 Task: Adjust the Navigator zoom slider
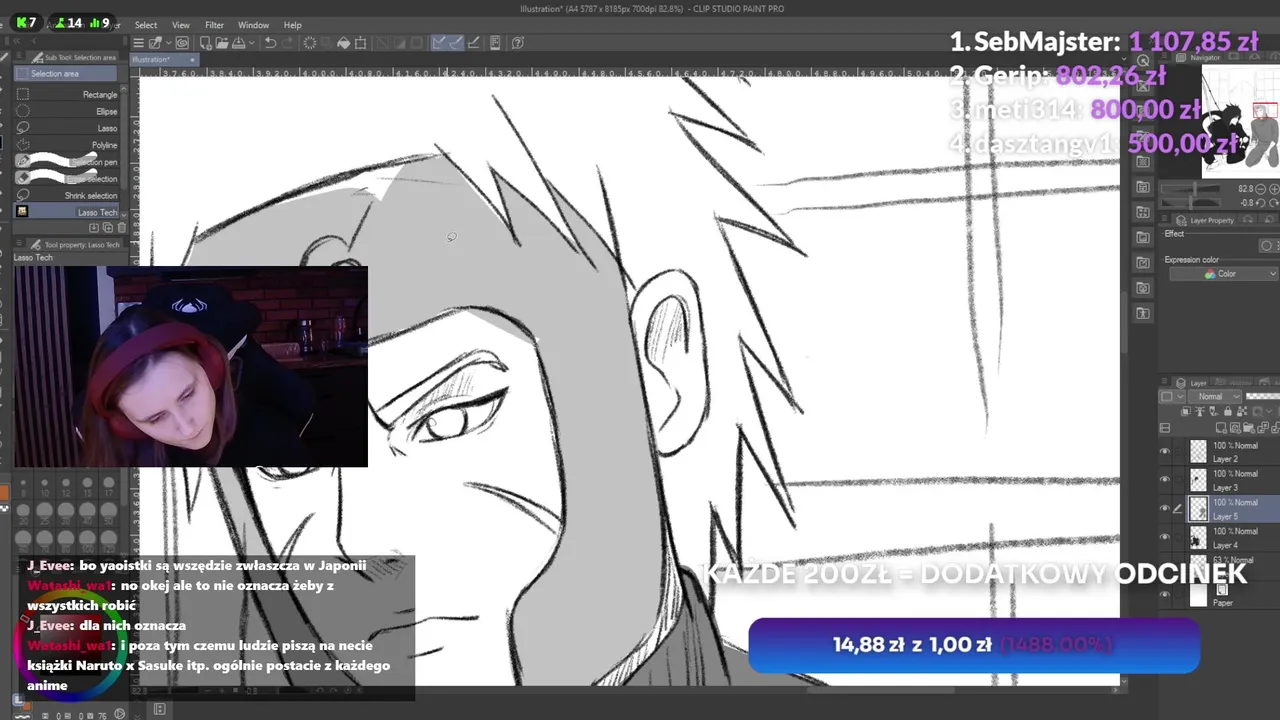[x=1190, y=189]
